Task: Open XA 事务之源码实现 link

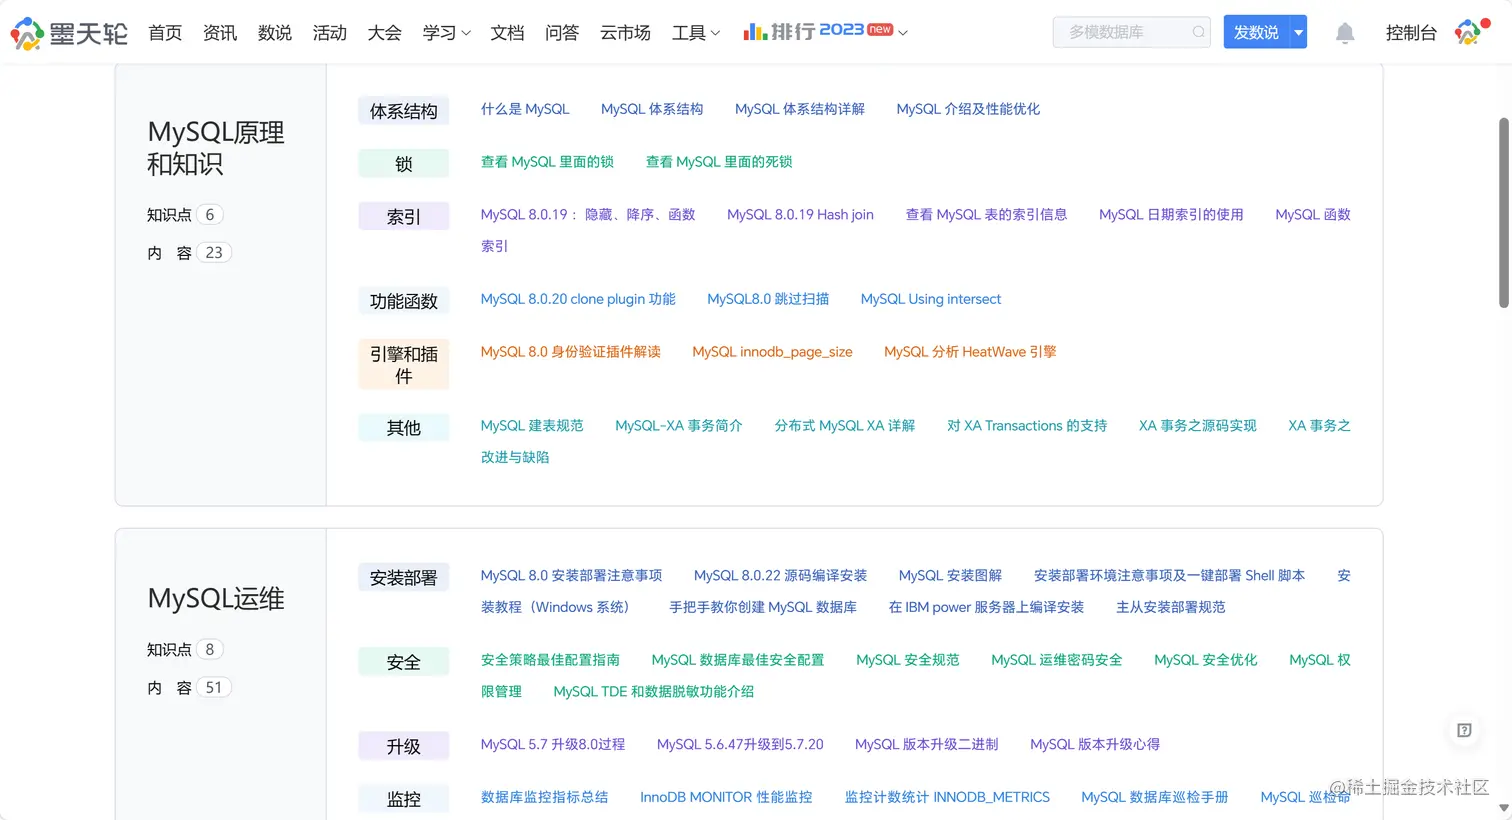Action: [x=1198, y=426]
